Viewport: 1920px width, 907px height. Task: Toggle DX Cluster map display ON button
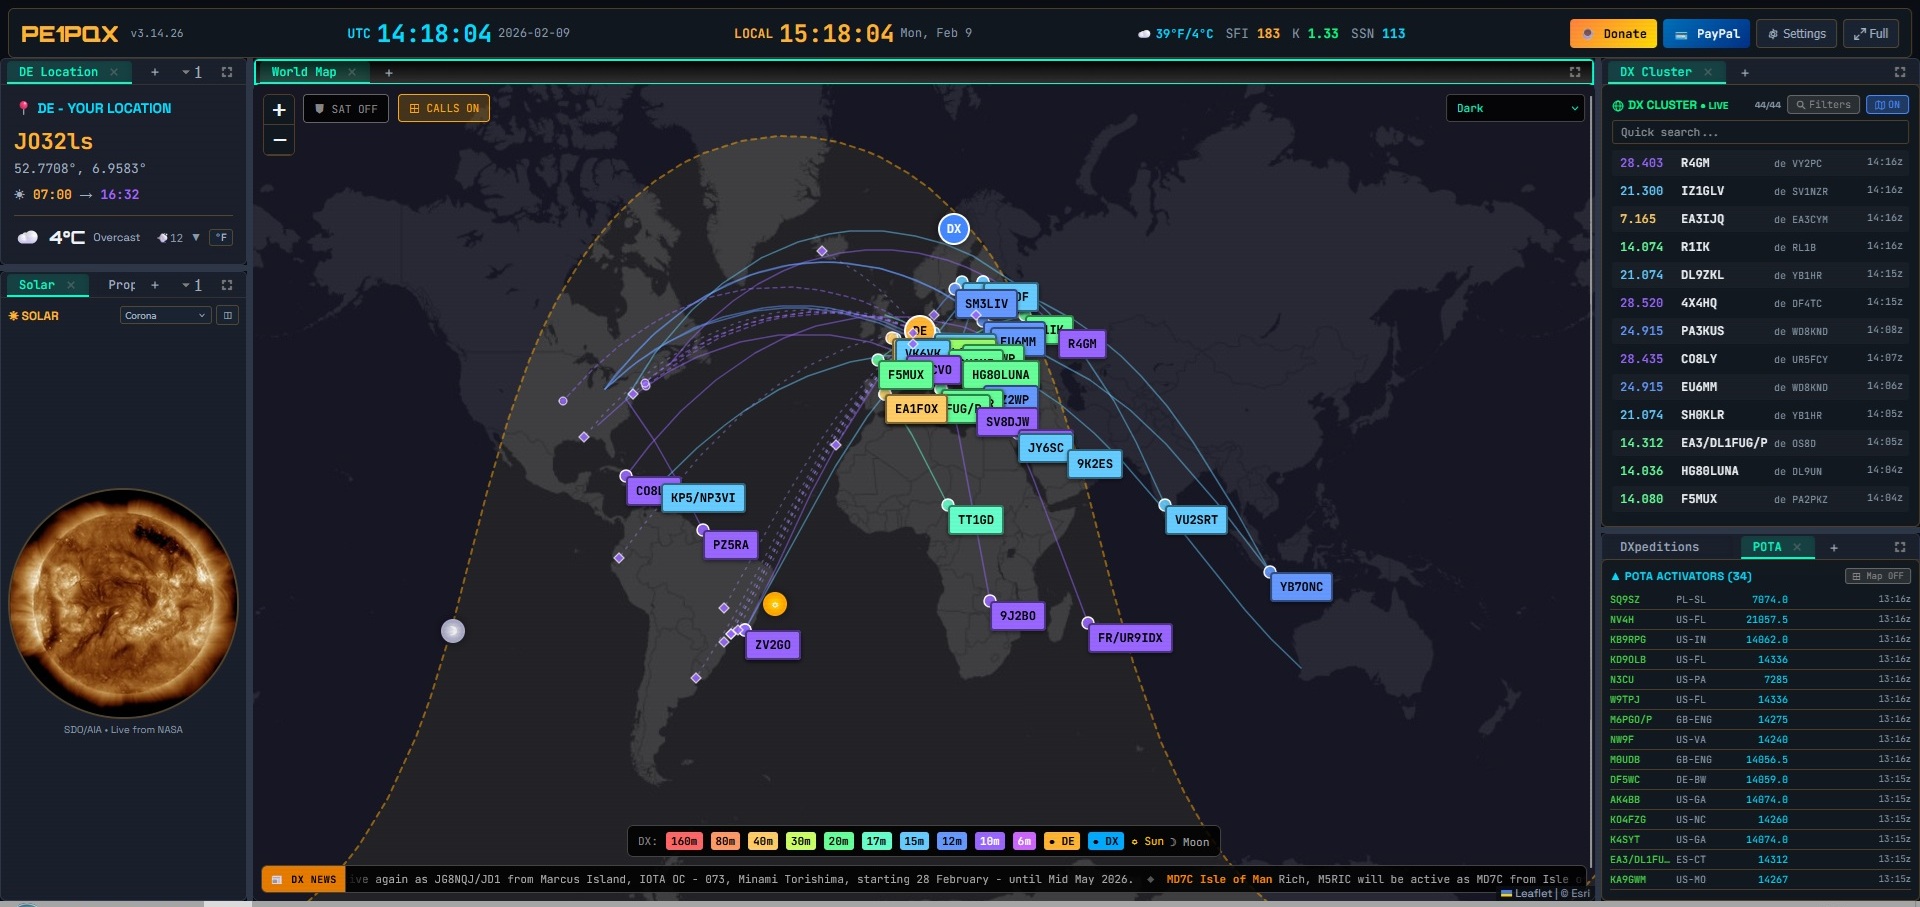(1887, 105)
